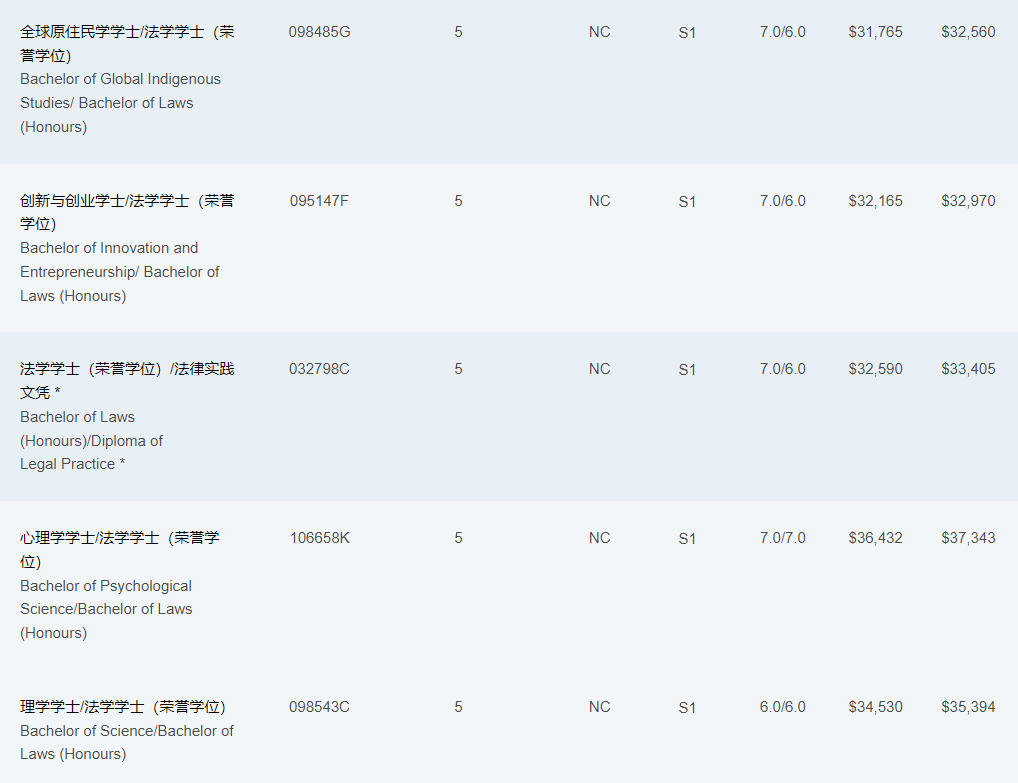Click the $37,343 fee amount

point(968,538)
